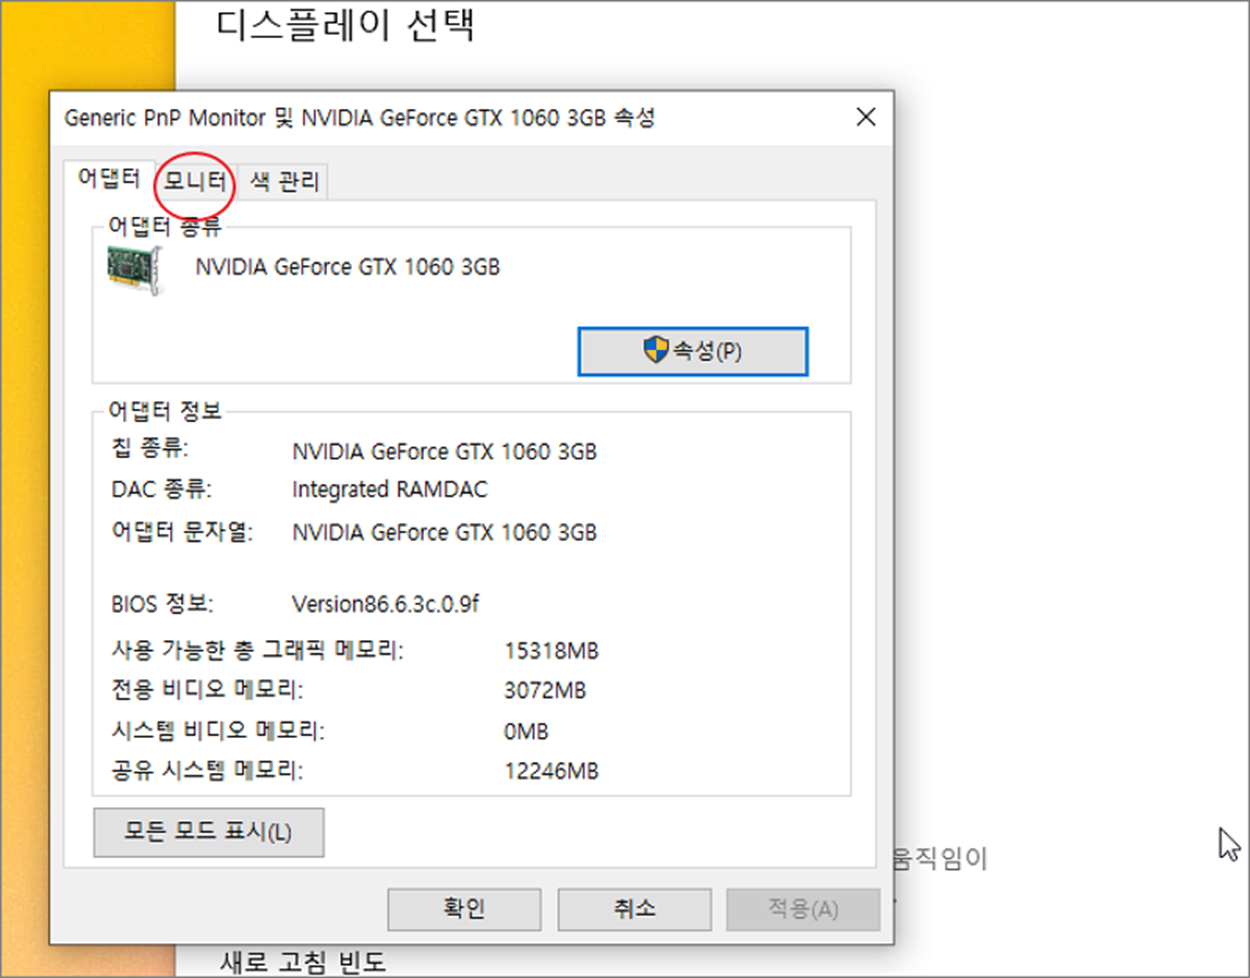The image size is (1250, 978).
Task: Click 모든 모드 표시(L) button
Action: 208,832
